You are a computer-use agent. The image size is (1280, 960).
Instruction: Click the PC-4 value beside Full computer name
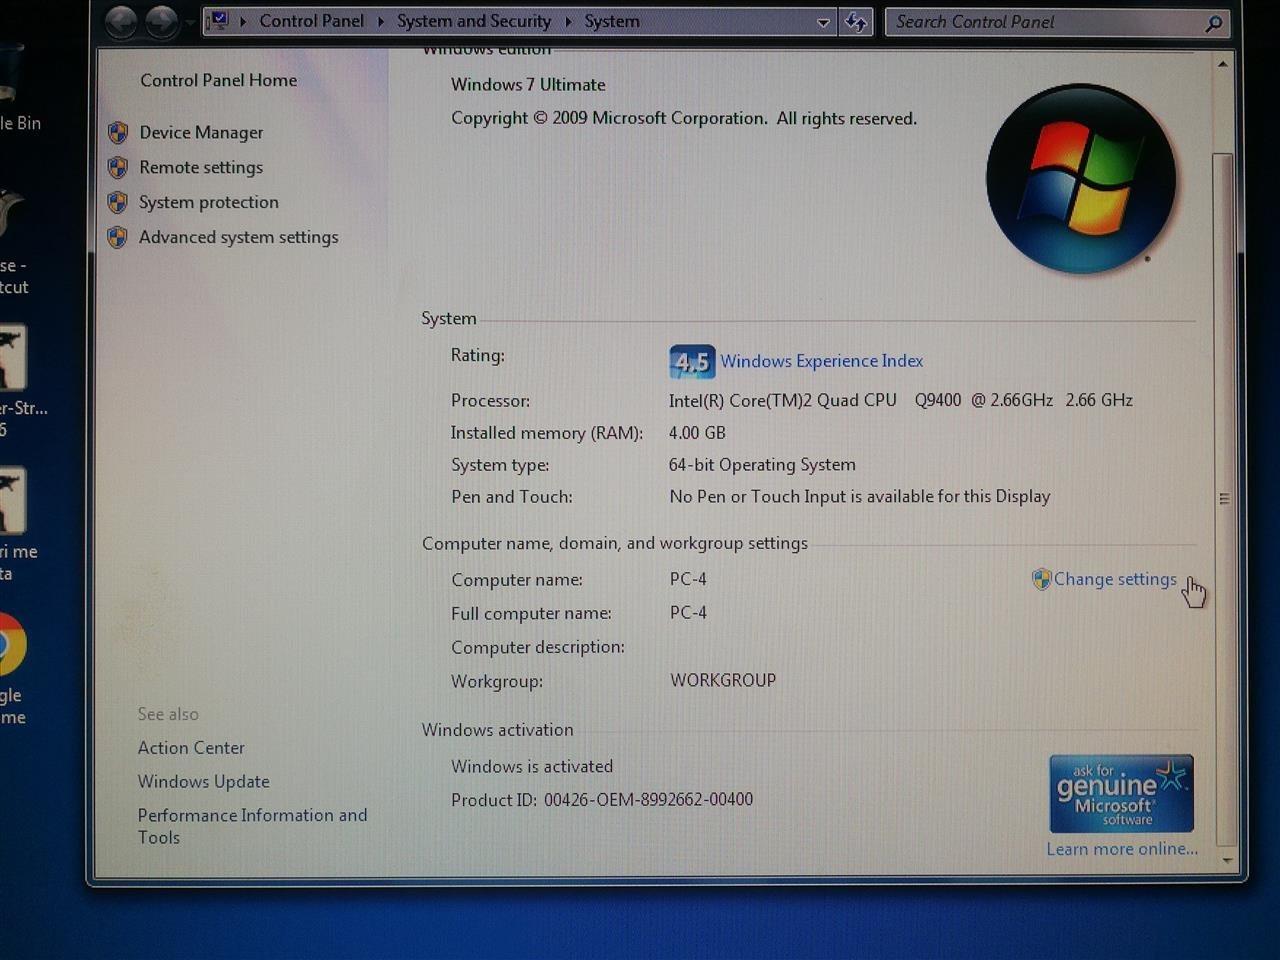coord(688,613)
